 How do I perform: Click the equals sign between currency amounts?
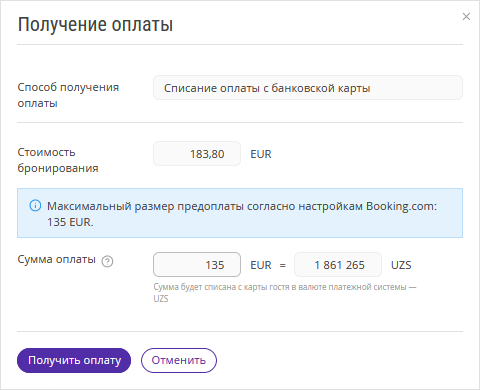click(x=283, y=265)
